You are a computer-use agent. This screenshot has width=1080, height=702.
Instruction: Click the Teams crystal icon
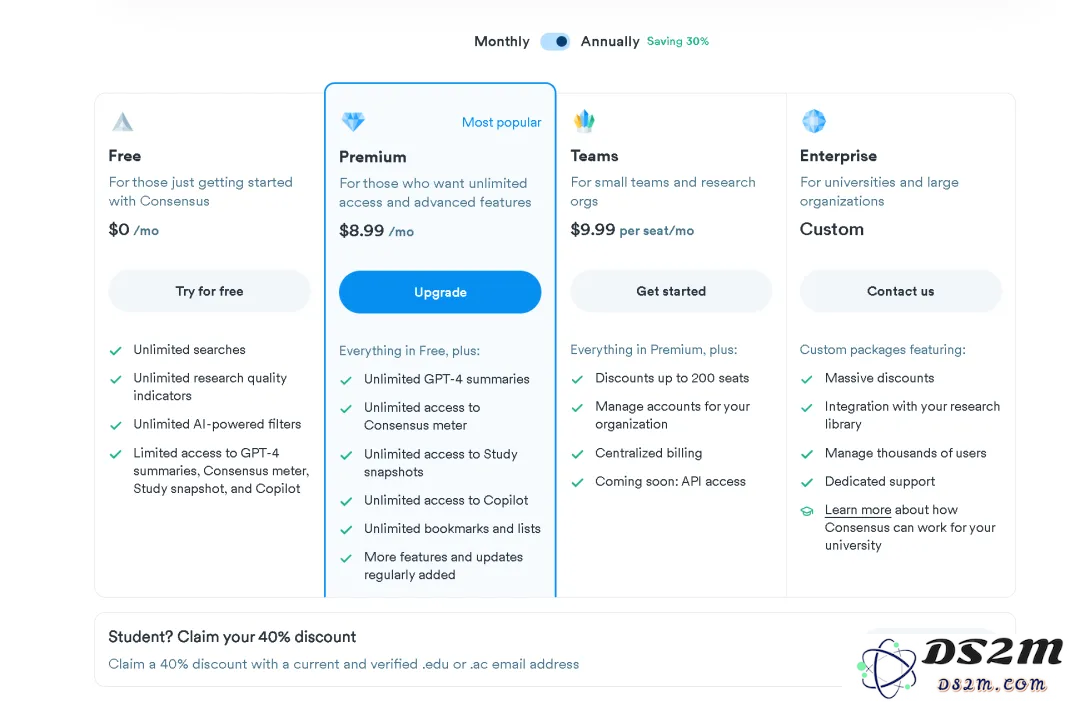584,121
